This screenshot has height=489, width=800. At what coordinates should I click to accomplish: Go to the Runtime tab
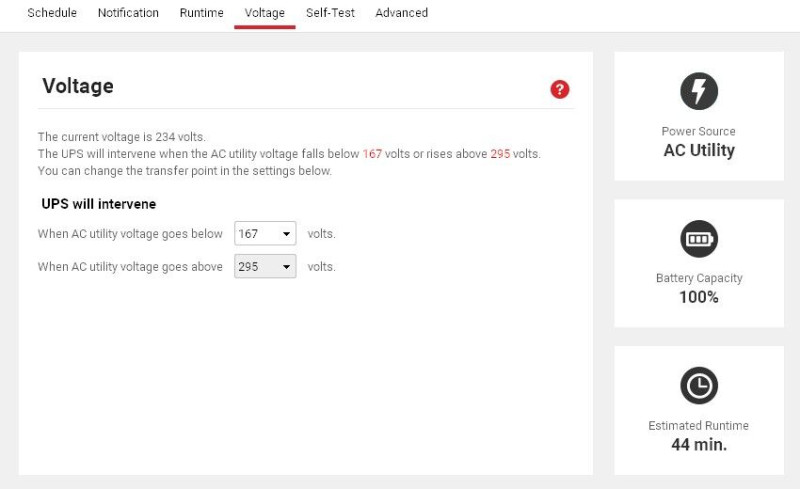(x=202, y=13)
